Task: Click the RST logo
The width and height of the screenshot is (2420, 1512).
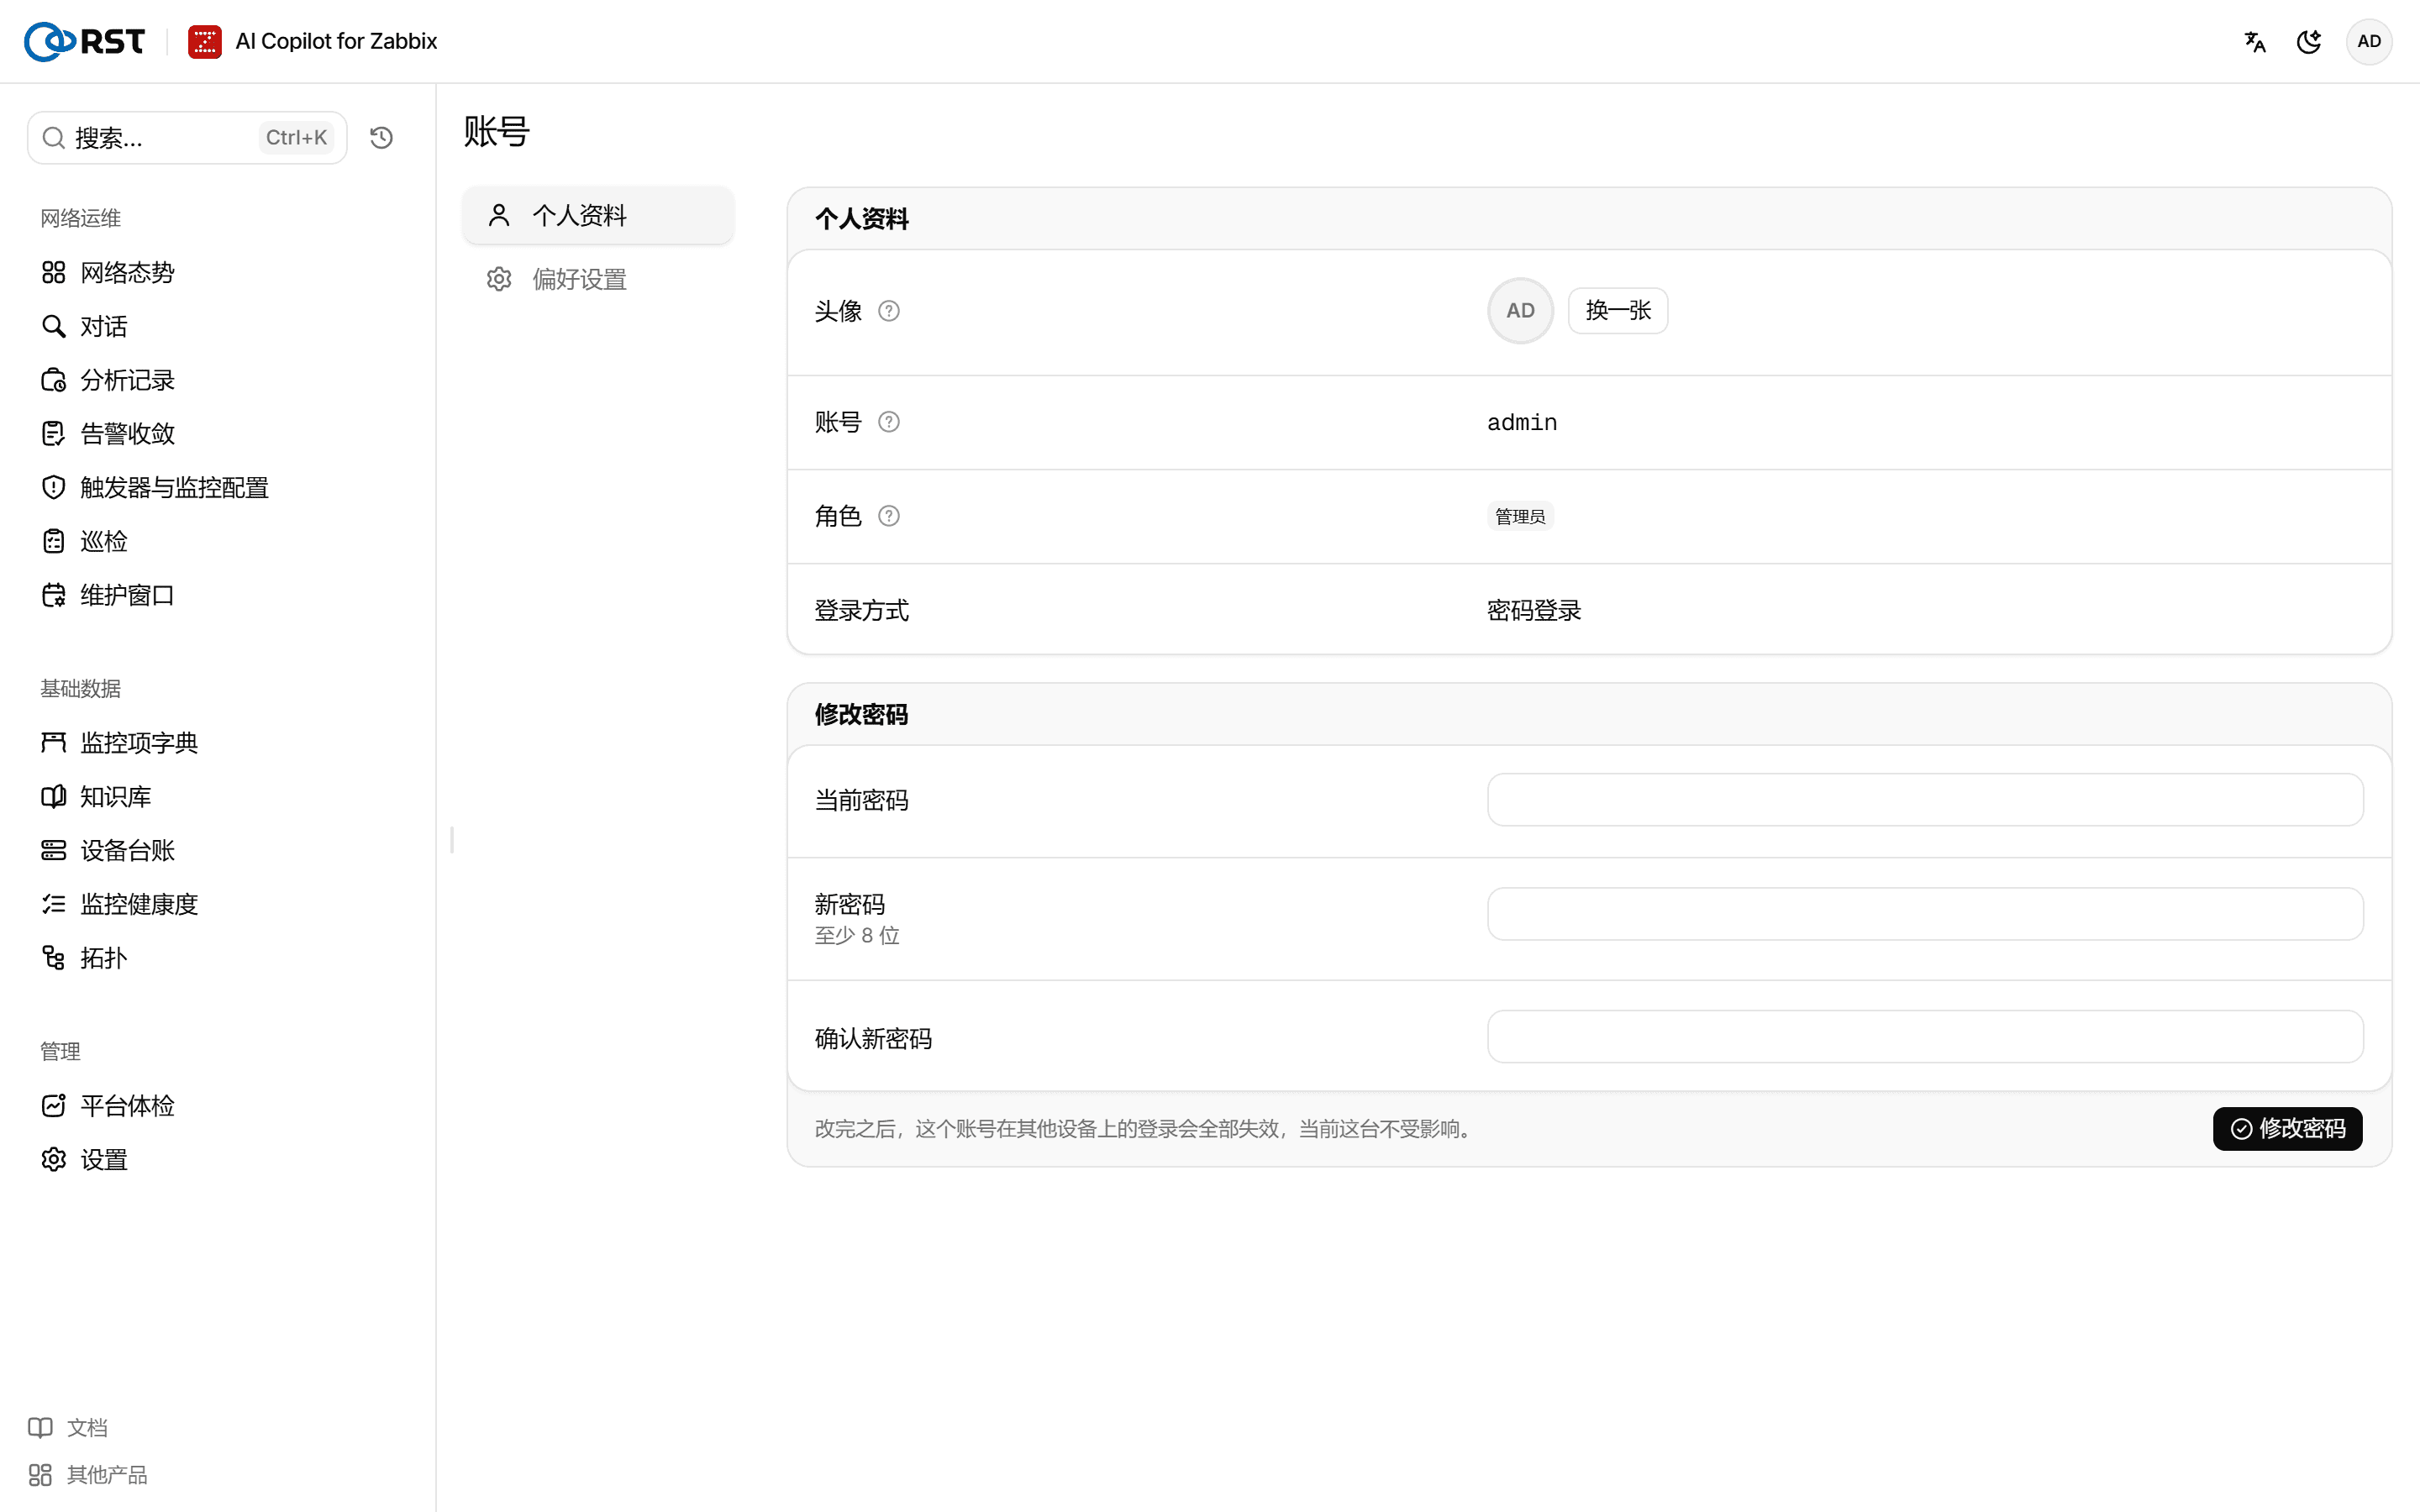Action: tap(85, 41)
